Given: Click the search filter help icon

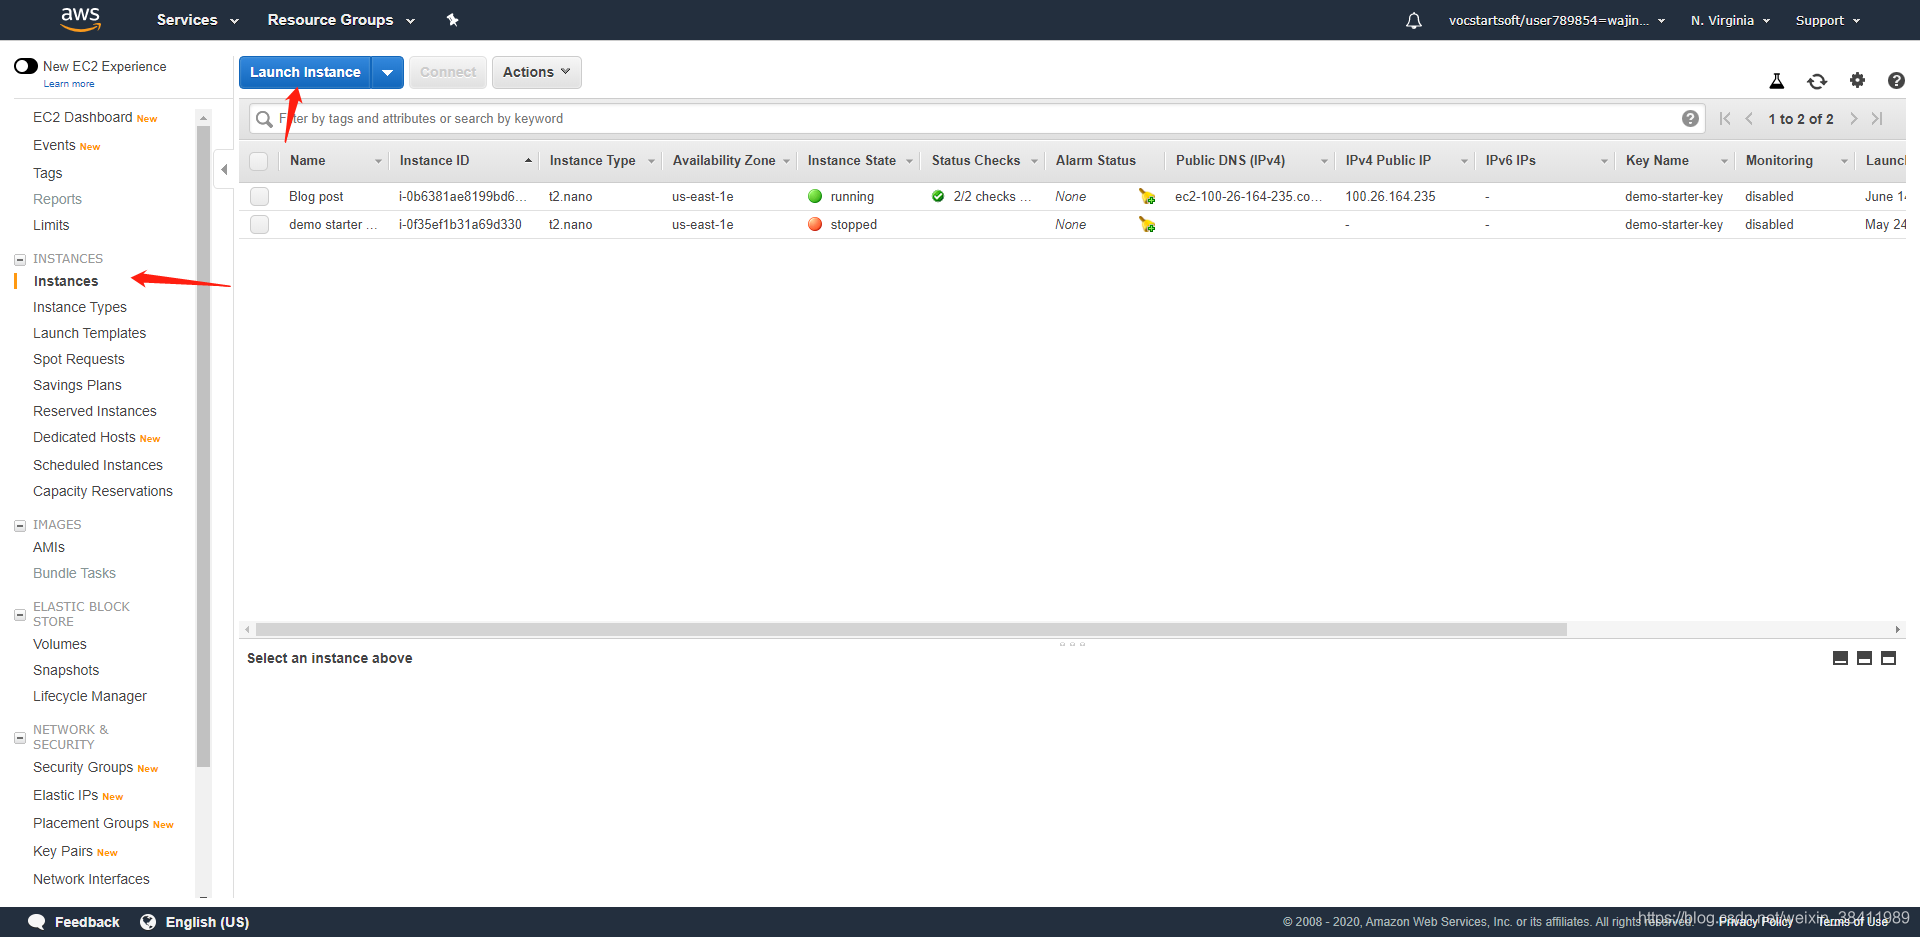Looking at the screenshot, I should [1690, 118].
